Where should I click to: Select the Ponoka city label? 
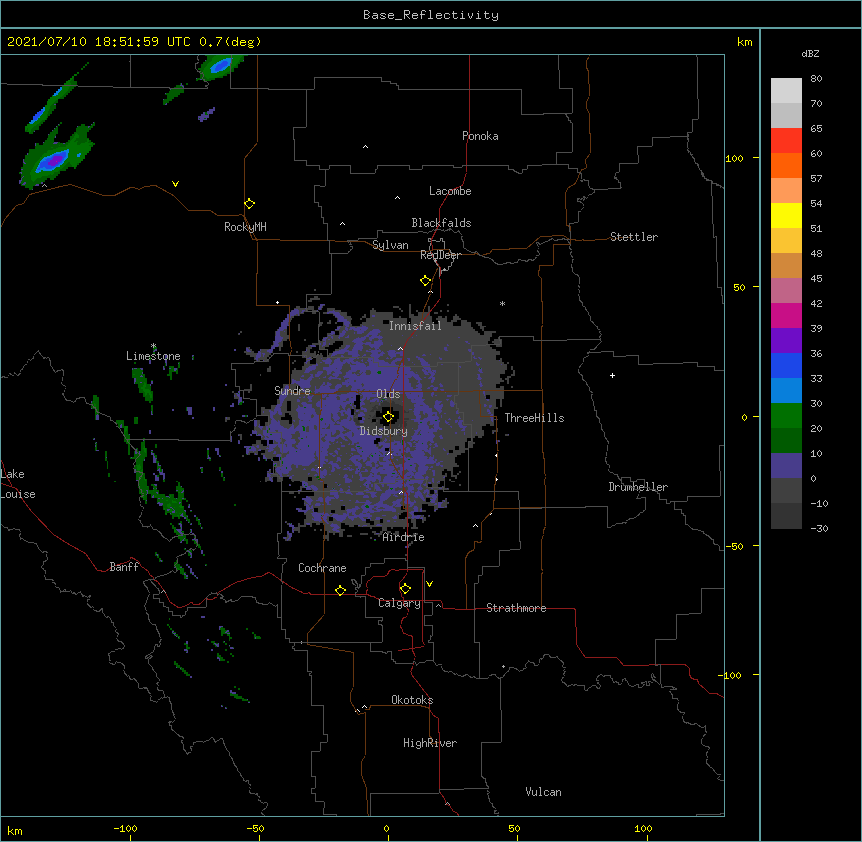coord(480,136)
